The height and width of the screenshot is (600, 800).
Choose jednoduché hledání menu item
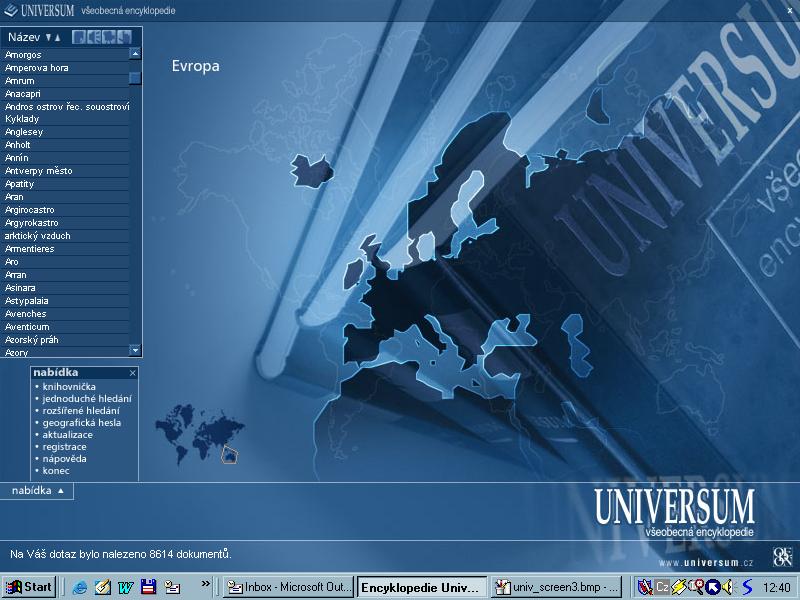pos(87,398)
